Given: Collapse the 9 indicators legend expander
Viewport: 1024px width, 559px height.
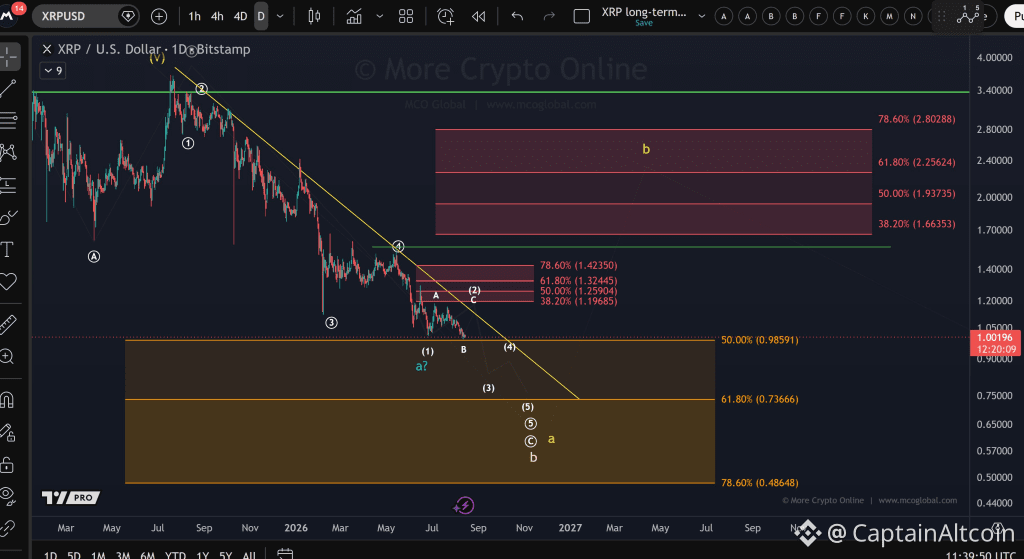Looking at the screenshot, I should pyautogui.click(x=54, y=71).
